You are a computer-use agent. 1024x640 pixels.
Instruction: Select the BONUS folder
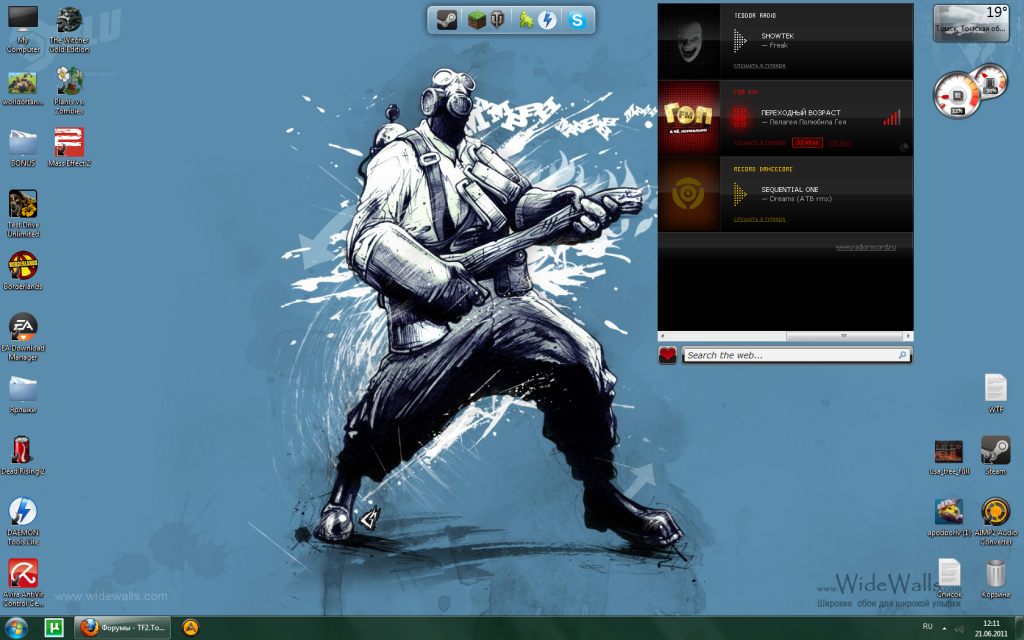(x=23, y=148)
